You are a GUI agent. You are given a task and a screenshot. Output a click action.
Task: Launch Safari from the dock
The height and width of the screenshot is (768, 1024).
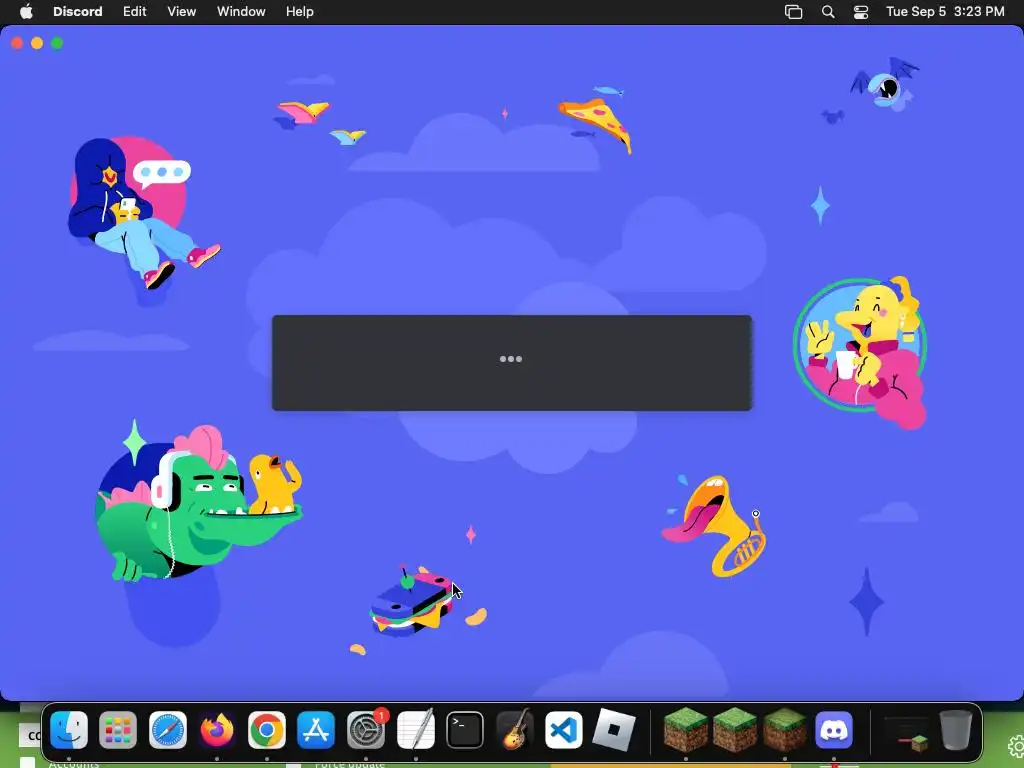168,729
